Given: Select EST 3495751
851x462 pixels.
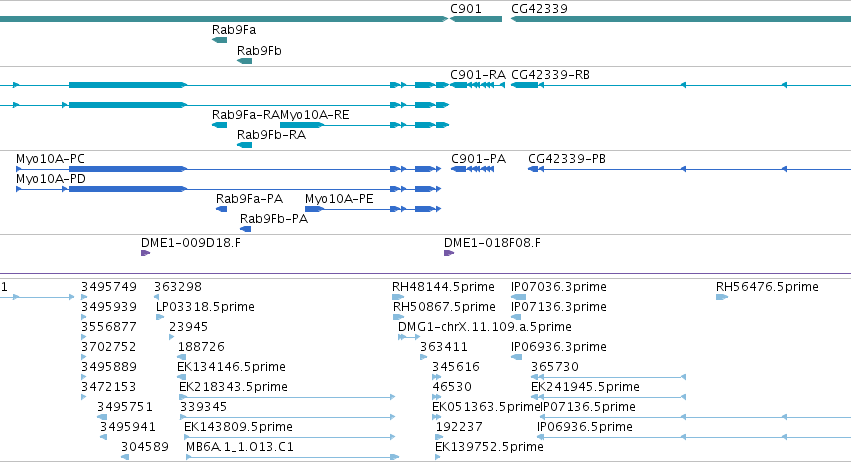Looking at the screenshot, I should (x=125, y=407).
